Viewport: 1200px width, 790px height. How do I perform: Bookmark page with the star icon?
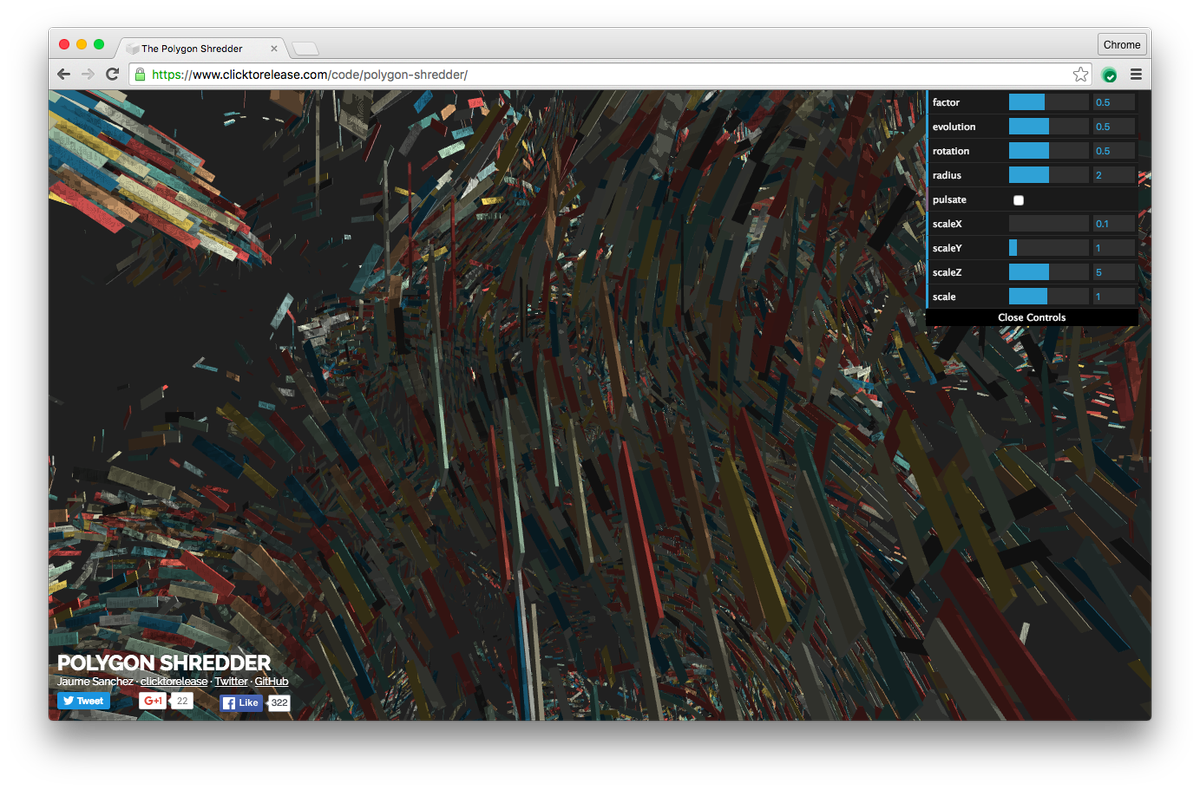pos(1080,74)
